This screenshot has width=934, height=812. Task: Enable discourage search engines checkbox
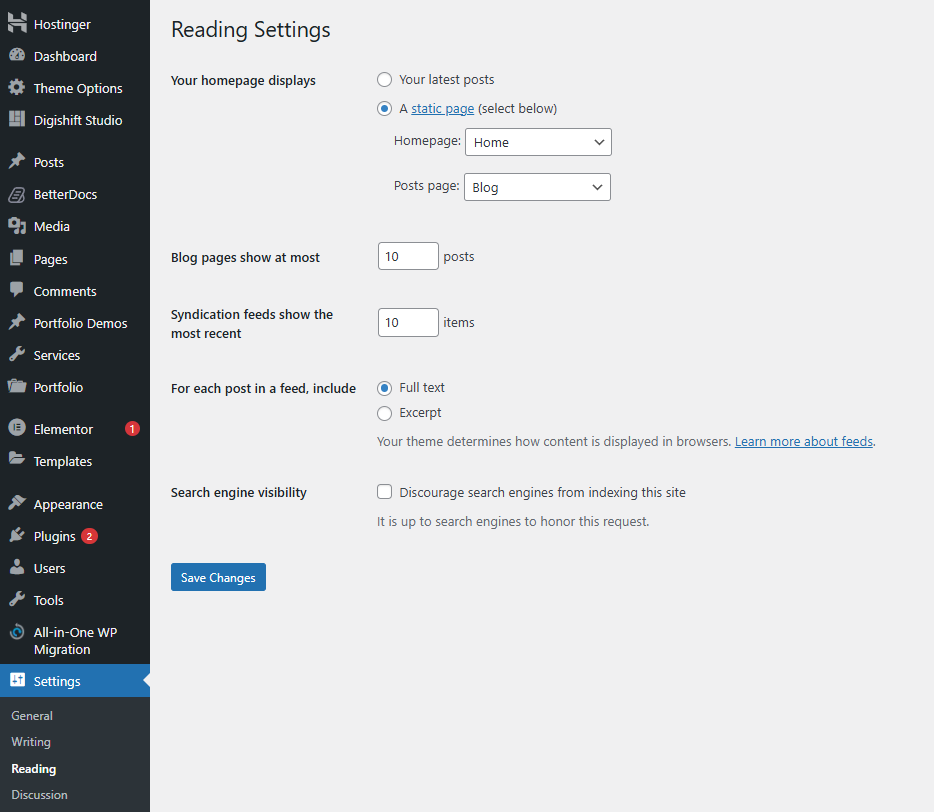point(384,492)
